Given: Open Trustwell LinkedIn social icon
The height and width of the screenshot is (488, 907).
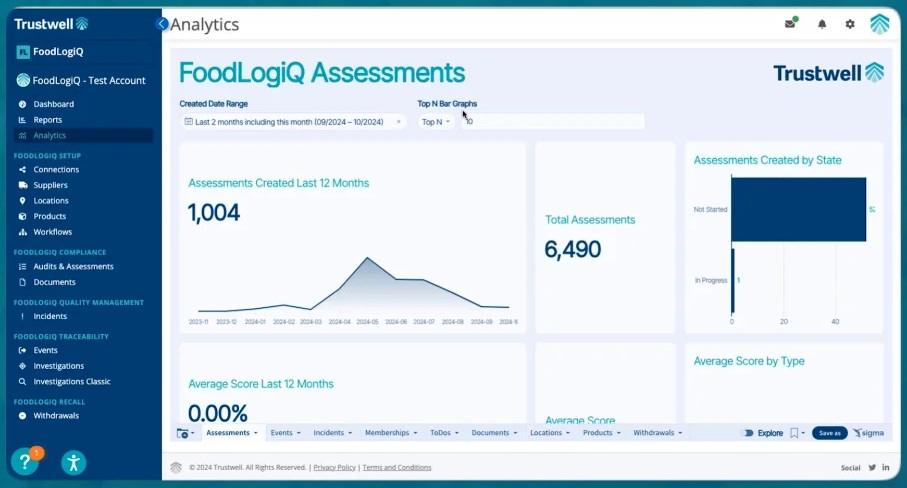Looking at the screenshot, I should pos(886,467).
